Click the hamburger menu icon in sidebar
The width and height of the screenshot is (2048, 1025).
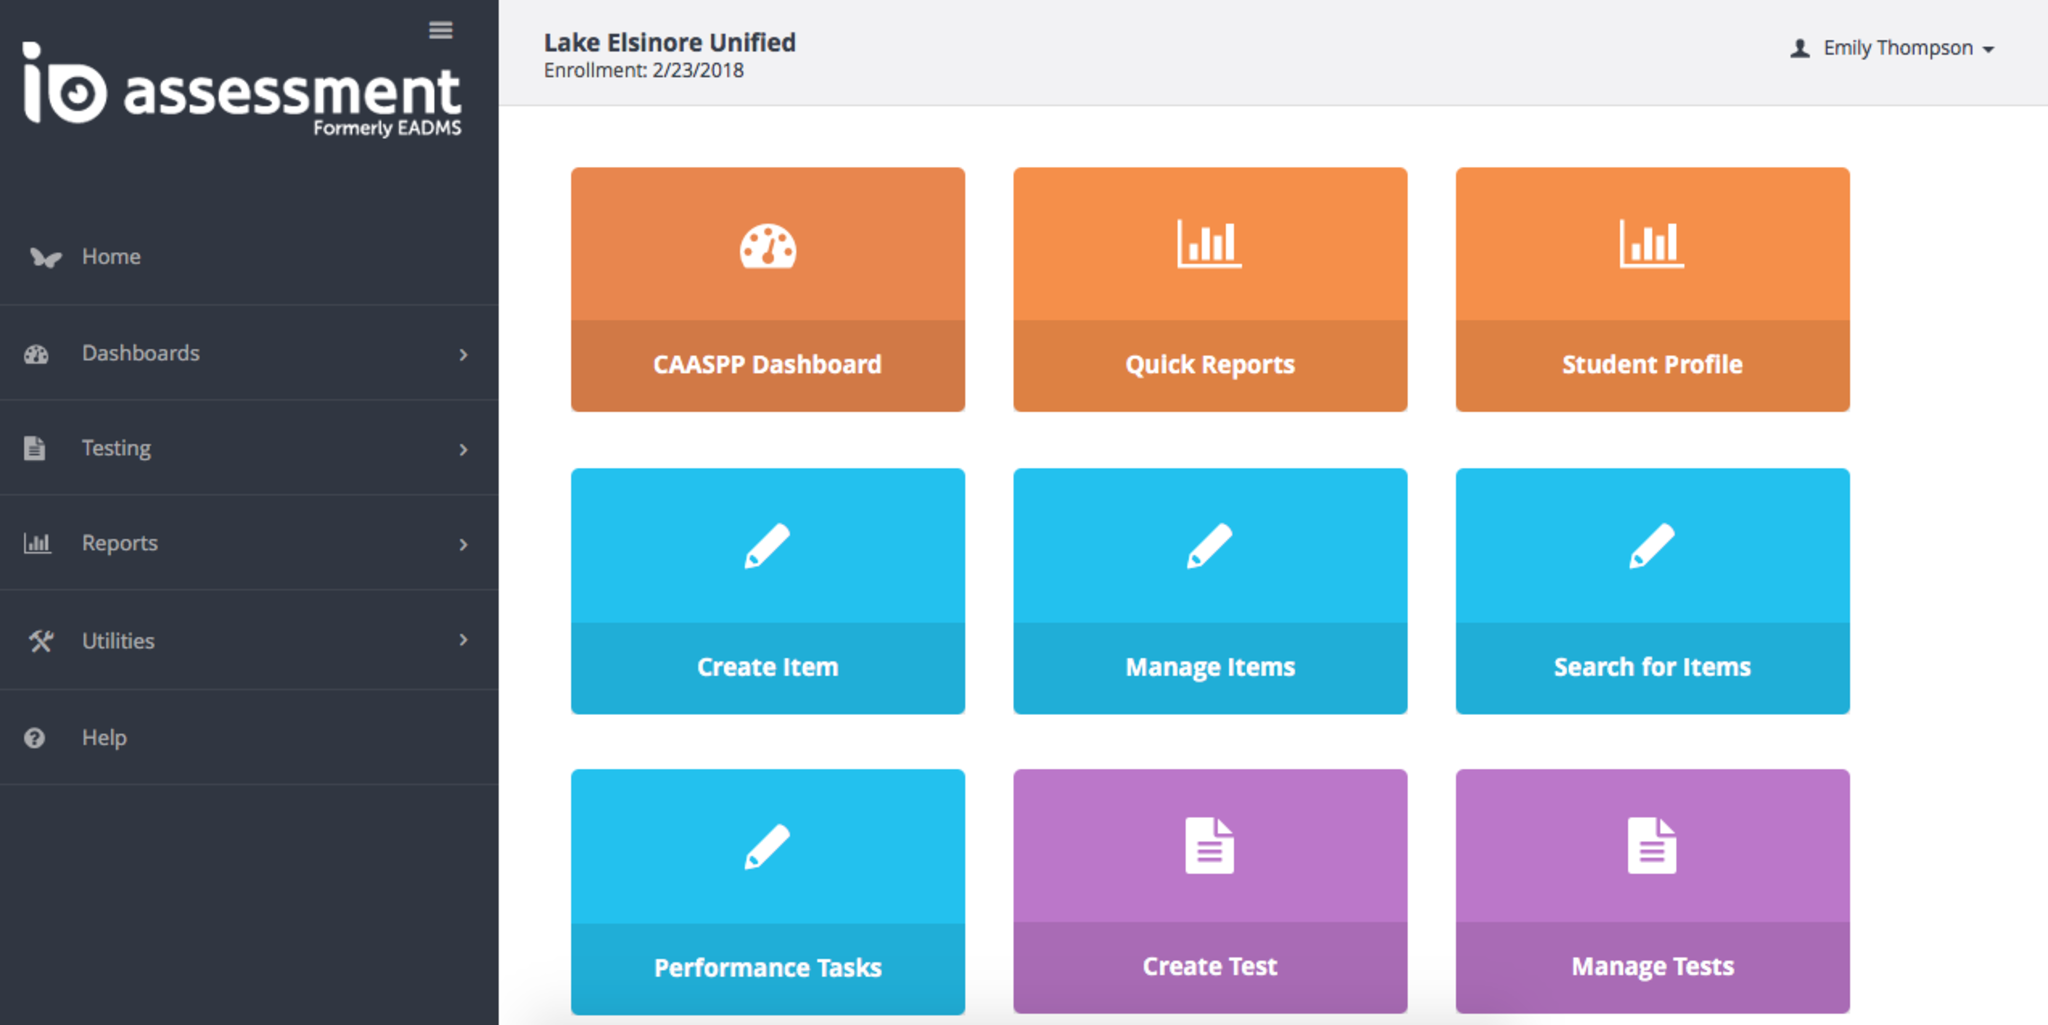coord(440,31)
